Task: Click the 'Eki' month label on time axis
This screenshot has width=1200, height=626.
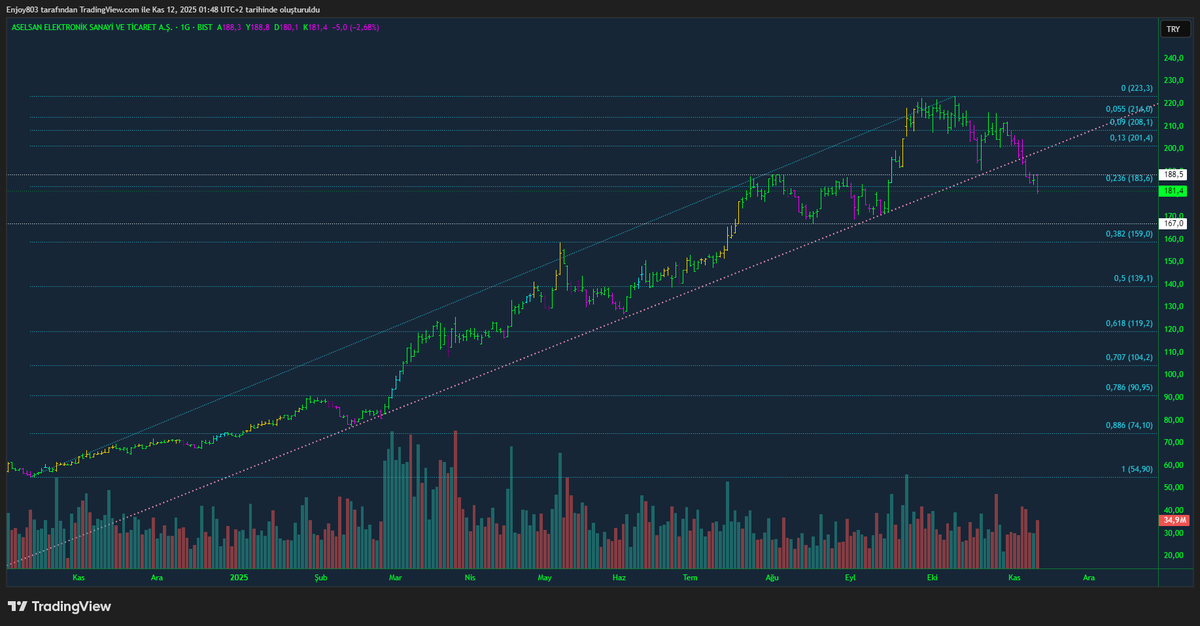Action: [932, 577]
